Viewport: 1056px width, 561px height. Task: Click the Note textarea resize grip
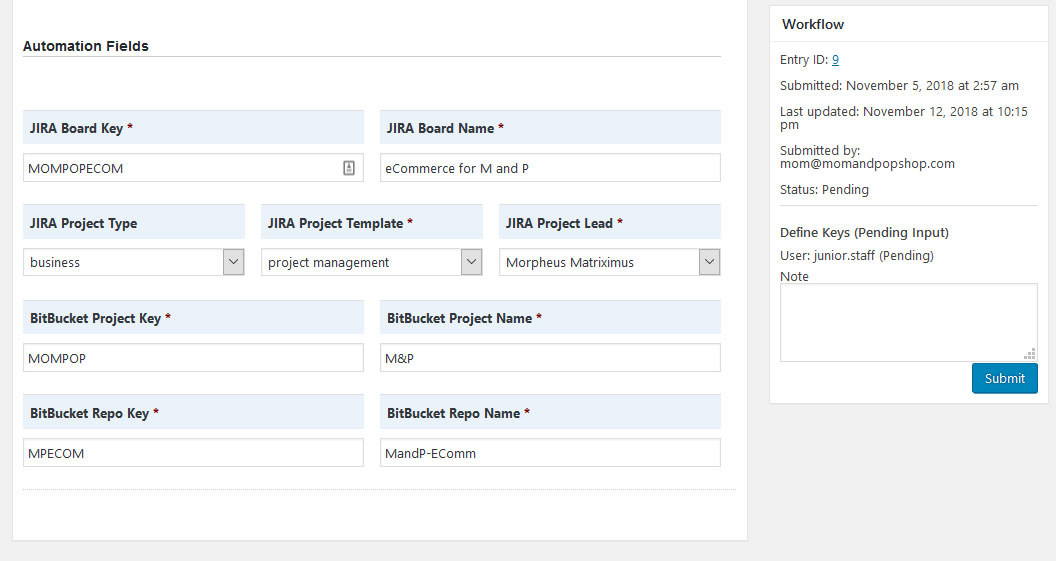point(1030,354)
